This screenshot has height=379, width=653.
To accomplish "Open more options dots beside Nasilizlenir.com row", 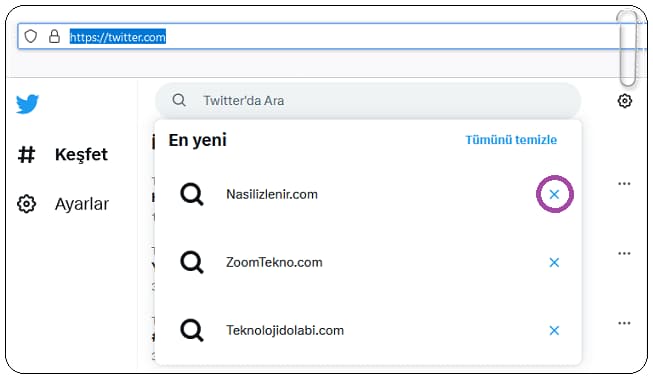I will click(624, 184).
